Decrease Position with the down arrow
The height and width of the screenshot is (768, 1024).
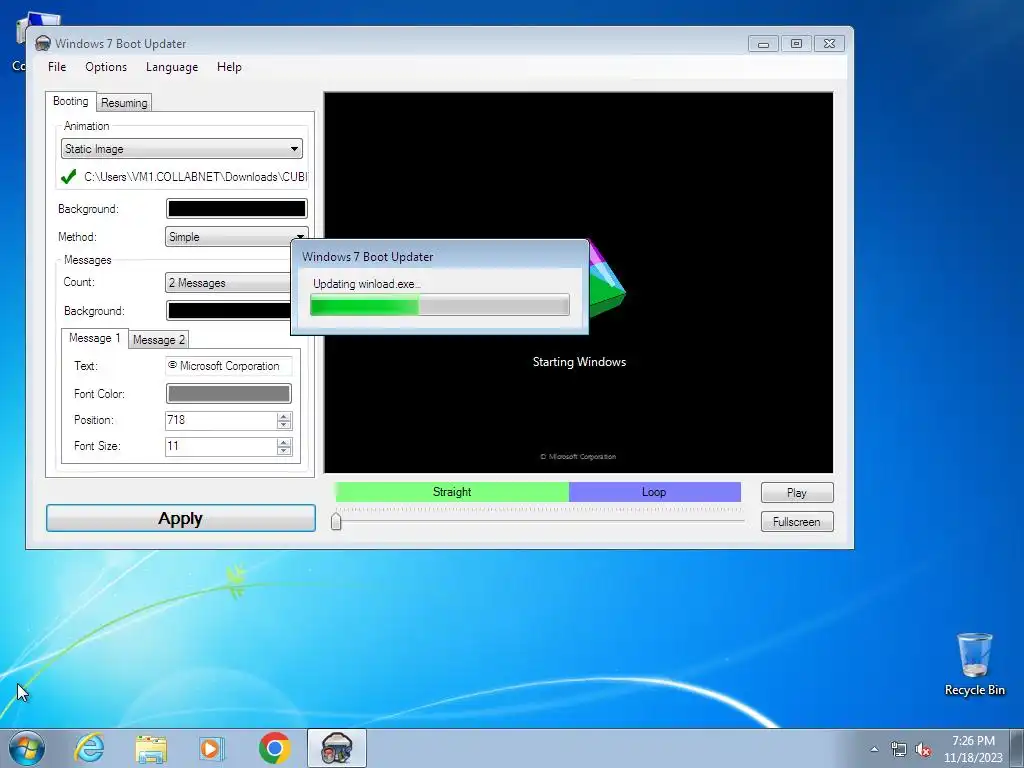coord(284,424)
